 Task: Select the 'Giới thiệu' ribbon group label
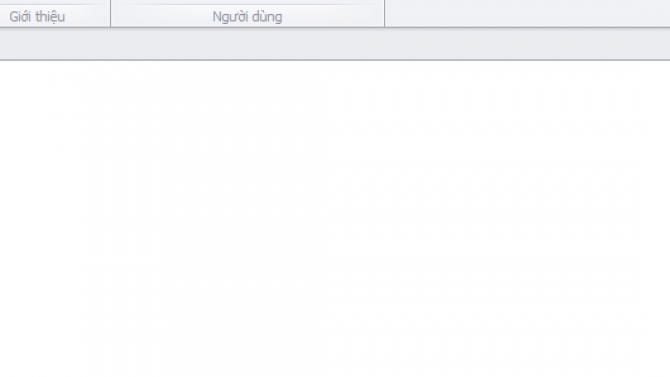37,17
